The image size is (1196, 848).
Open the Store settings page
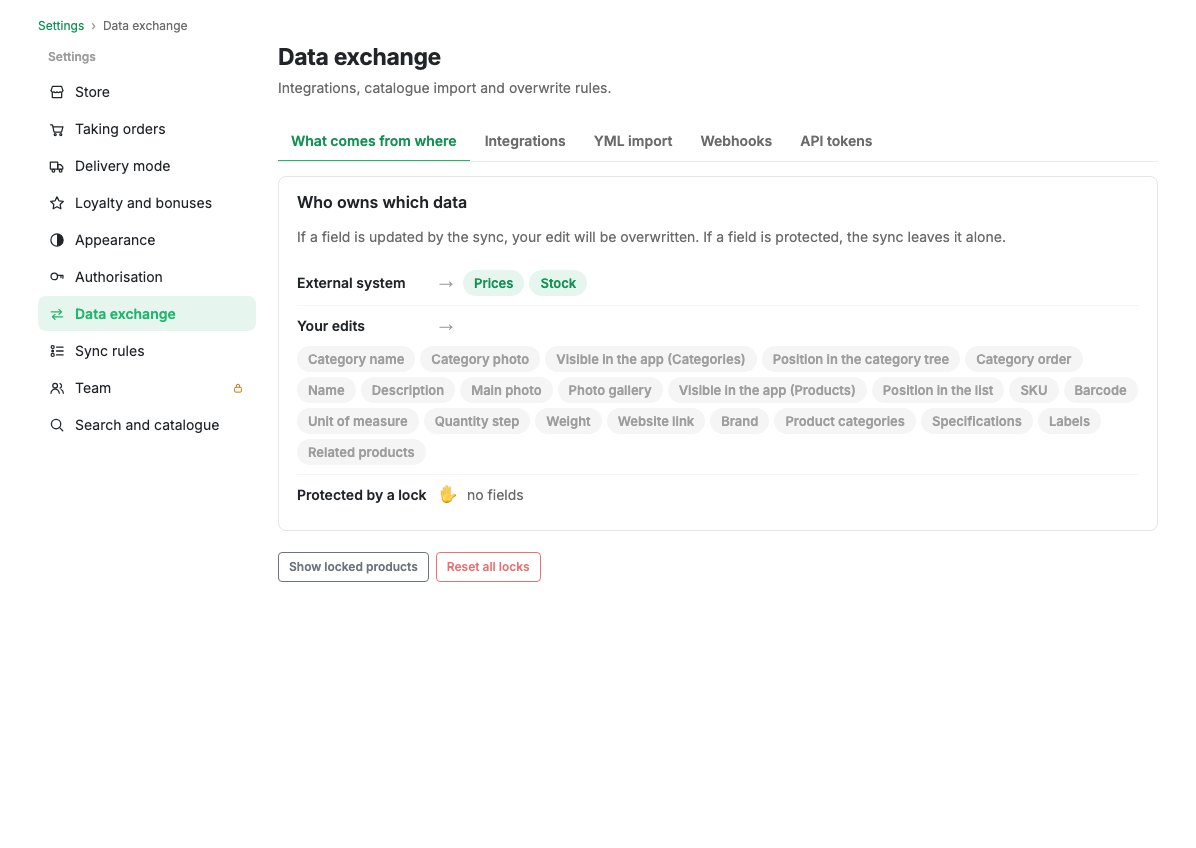click(x=146, y=92)
